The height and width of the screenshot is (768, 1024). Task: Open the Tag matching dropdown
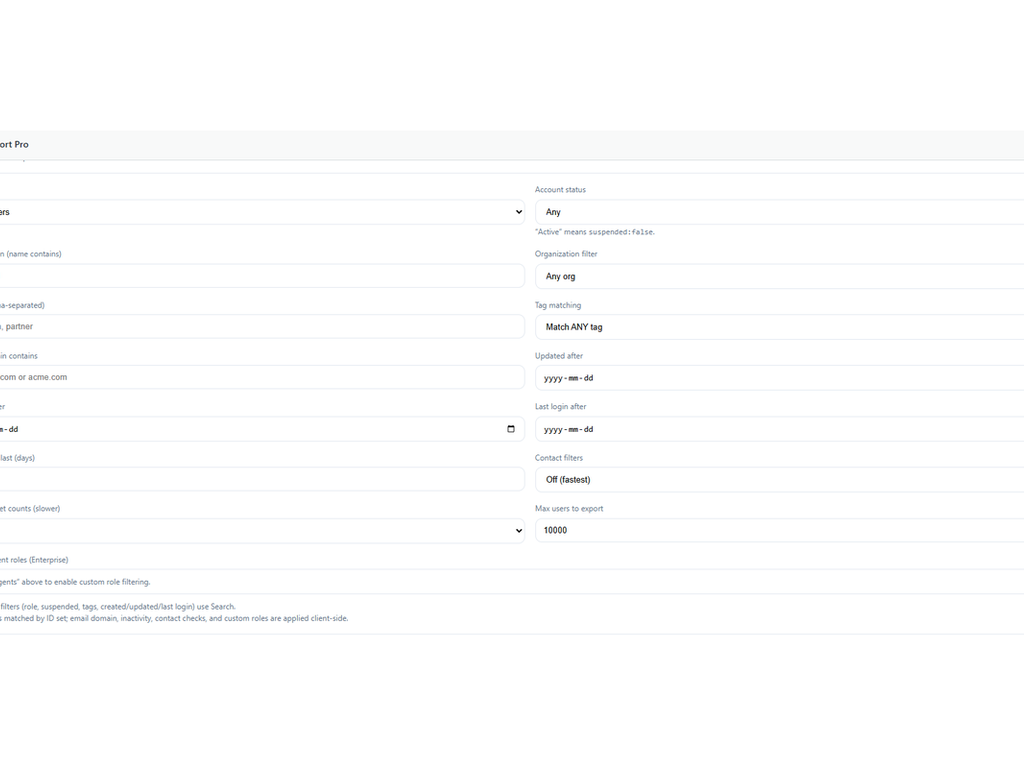coord(780,327)
